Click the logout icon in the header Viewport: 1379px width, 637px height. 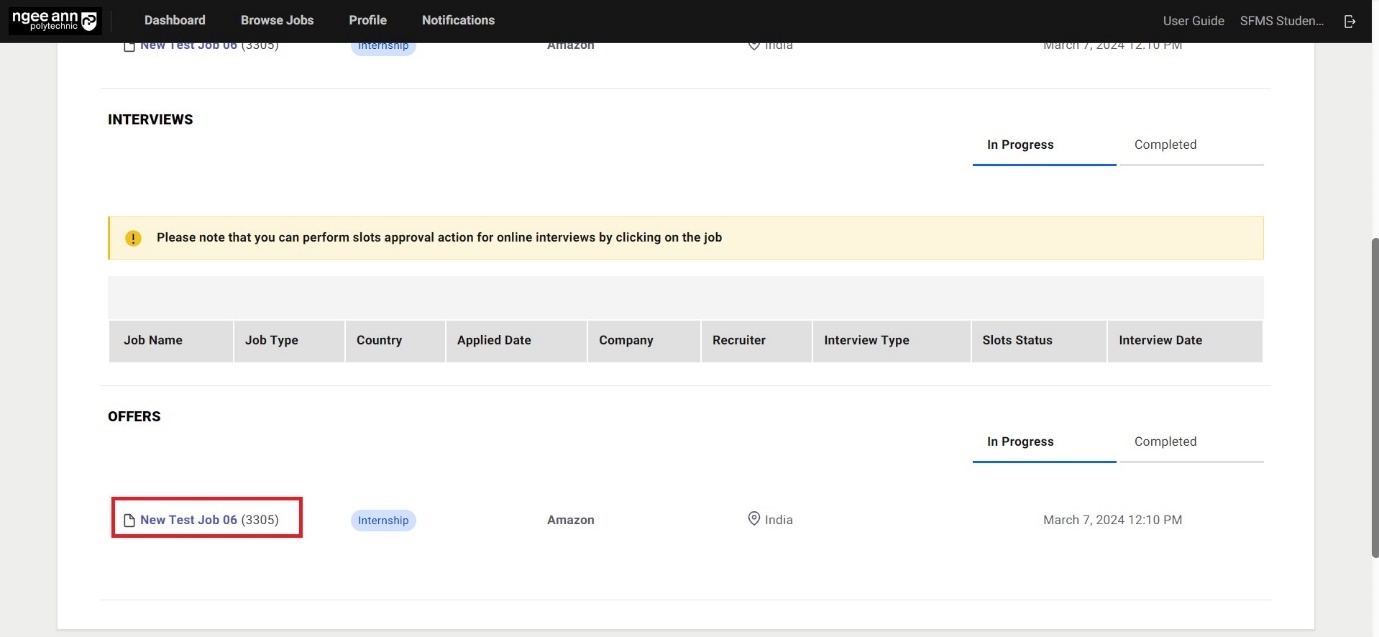1350,21
